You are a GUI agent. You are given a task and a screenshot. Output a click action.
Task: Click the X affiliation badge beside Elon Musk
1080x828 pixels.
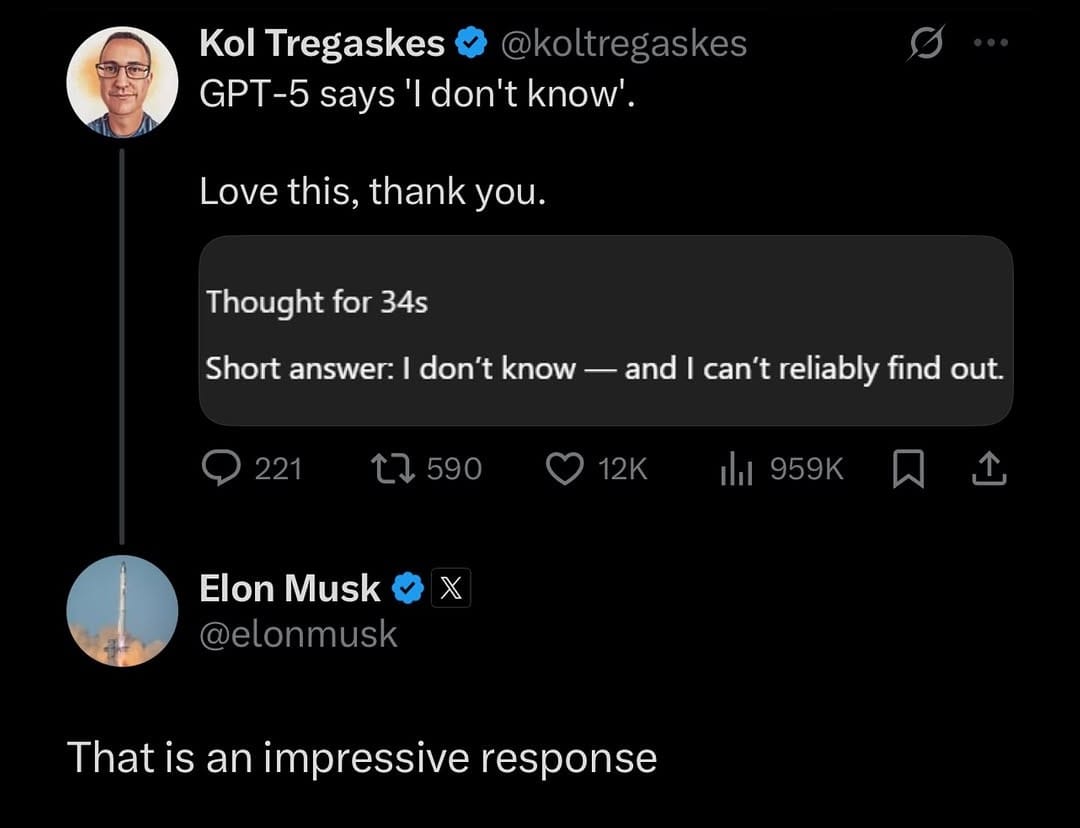(451, 590)
